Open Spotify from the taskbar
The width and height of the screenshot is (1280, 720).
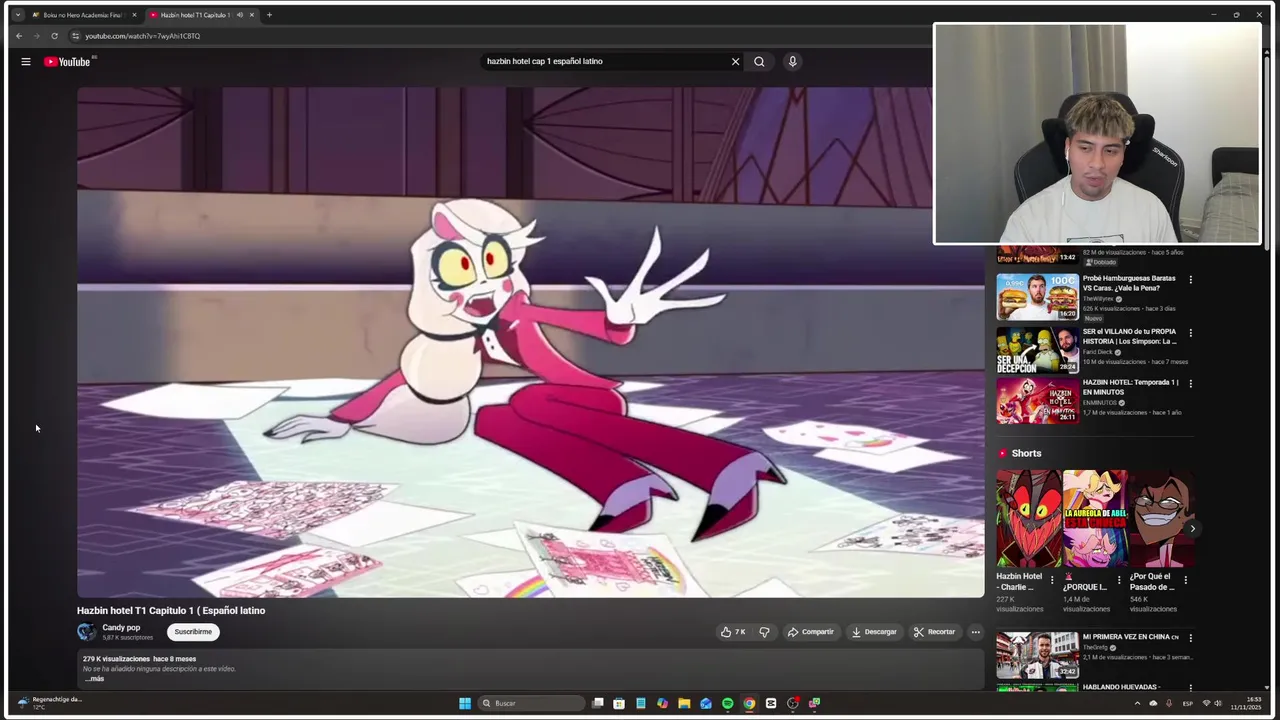pos(727,703)
